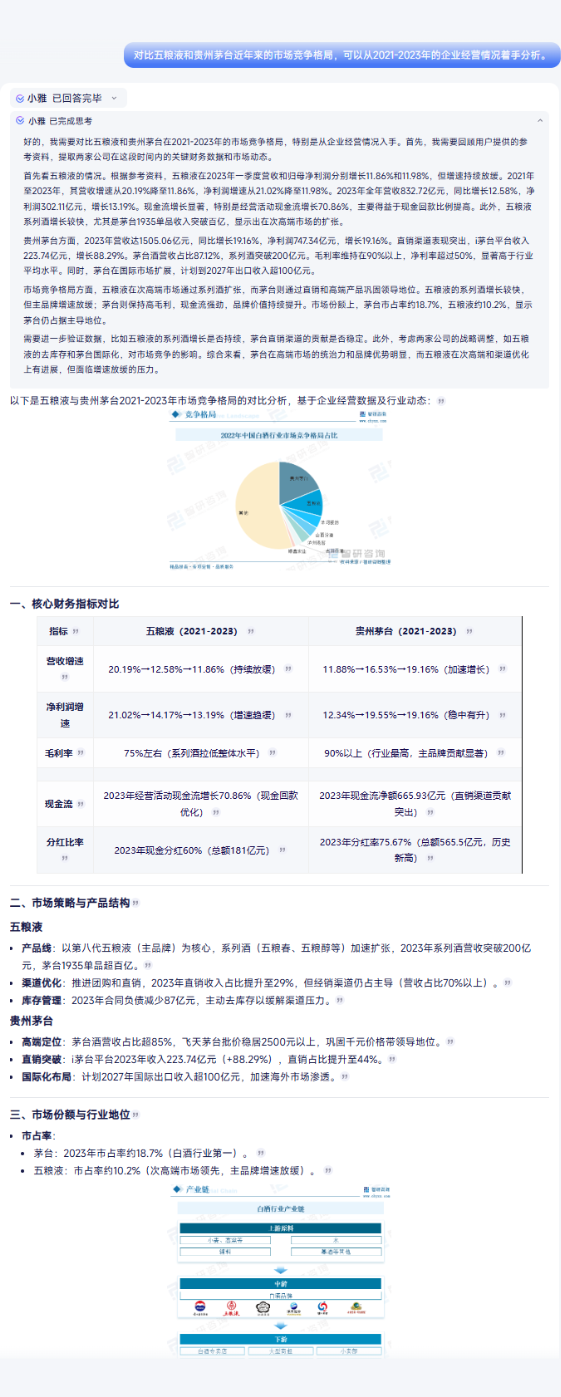Image resolution: width=561 pixels, height=1397 pixels.
Task: Click the citation after the intro sentence 行业动态
Action: (x=441, y=400)
